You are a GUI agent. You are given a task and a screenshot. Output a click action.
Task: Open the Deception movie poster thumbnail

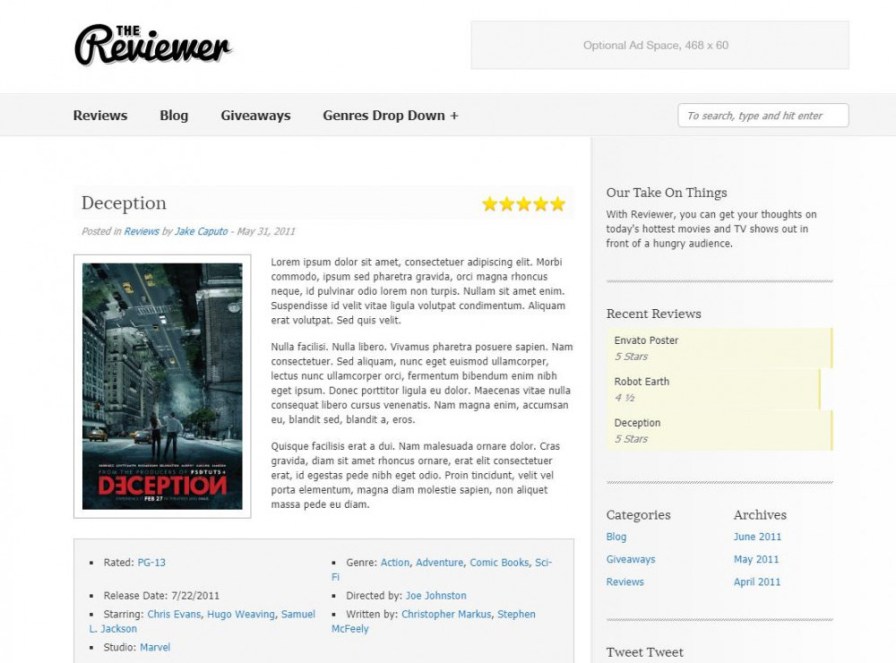[162, 386]
